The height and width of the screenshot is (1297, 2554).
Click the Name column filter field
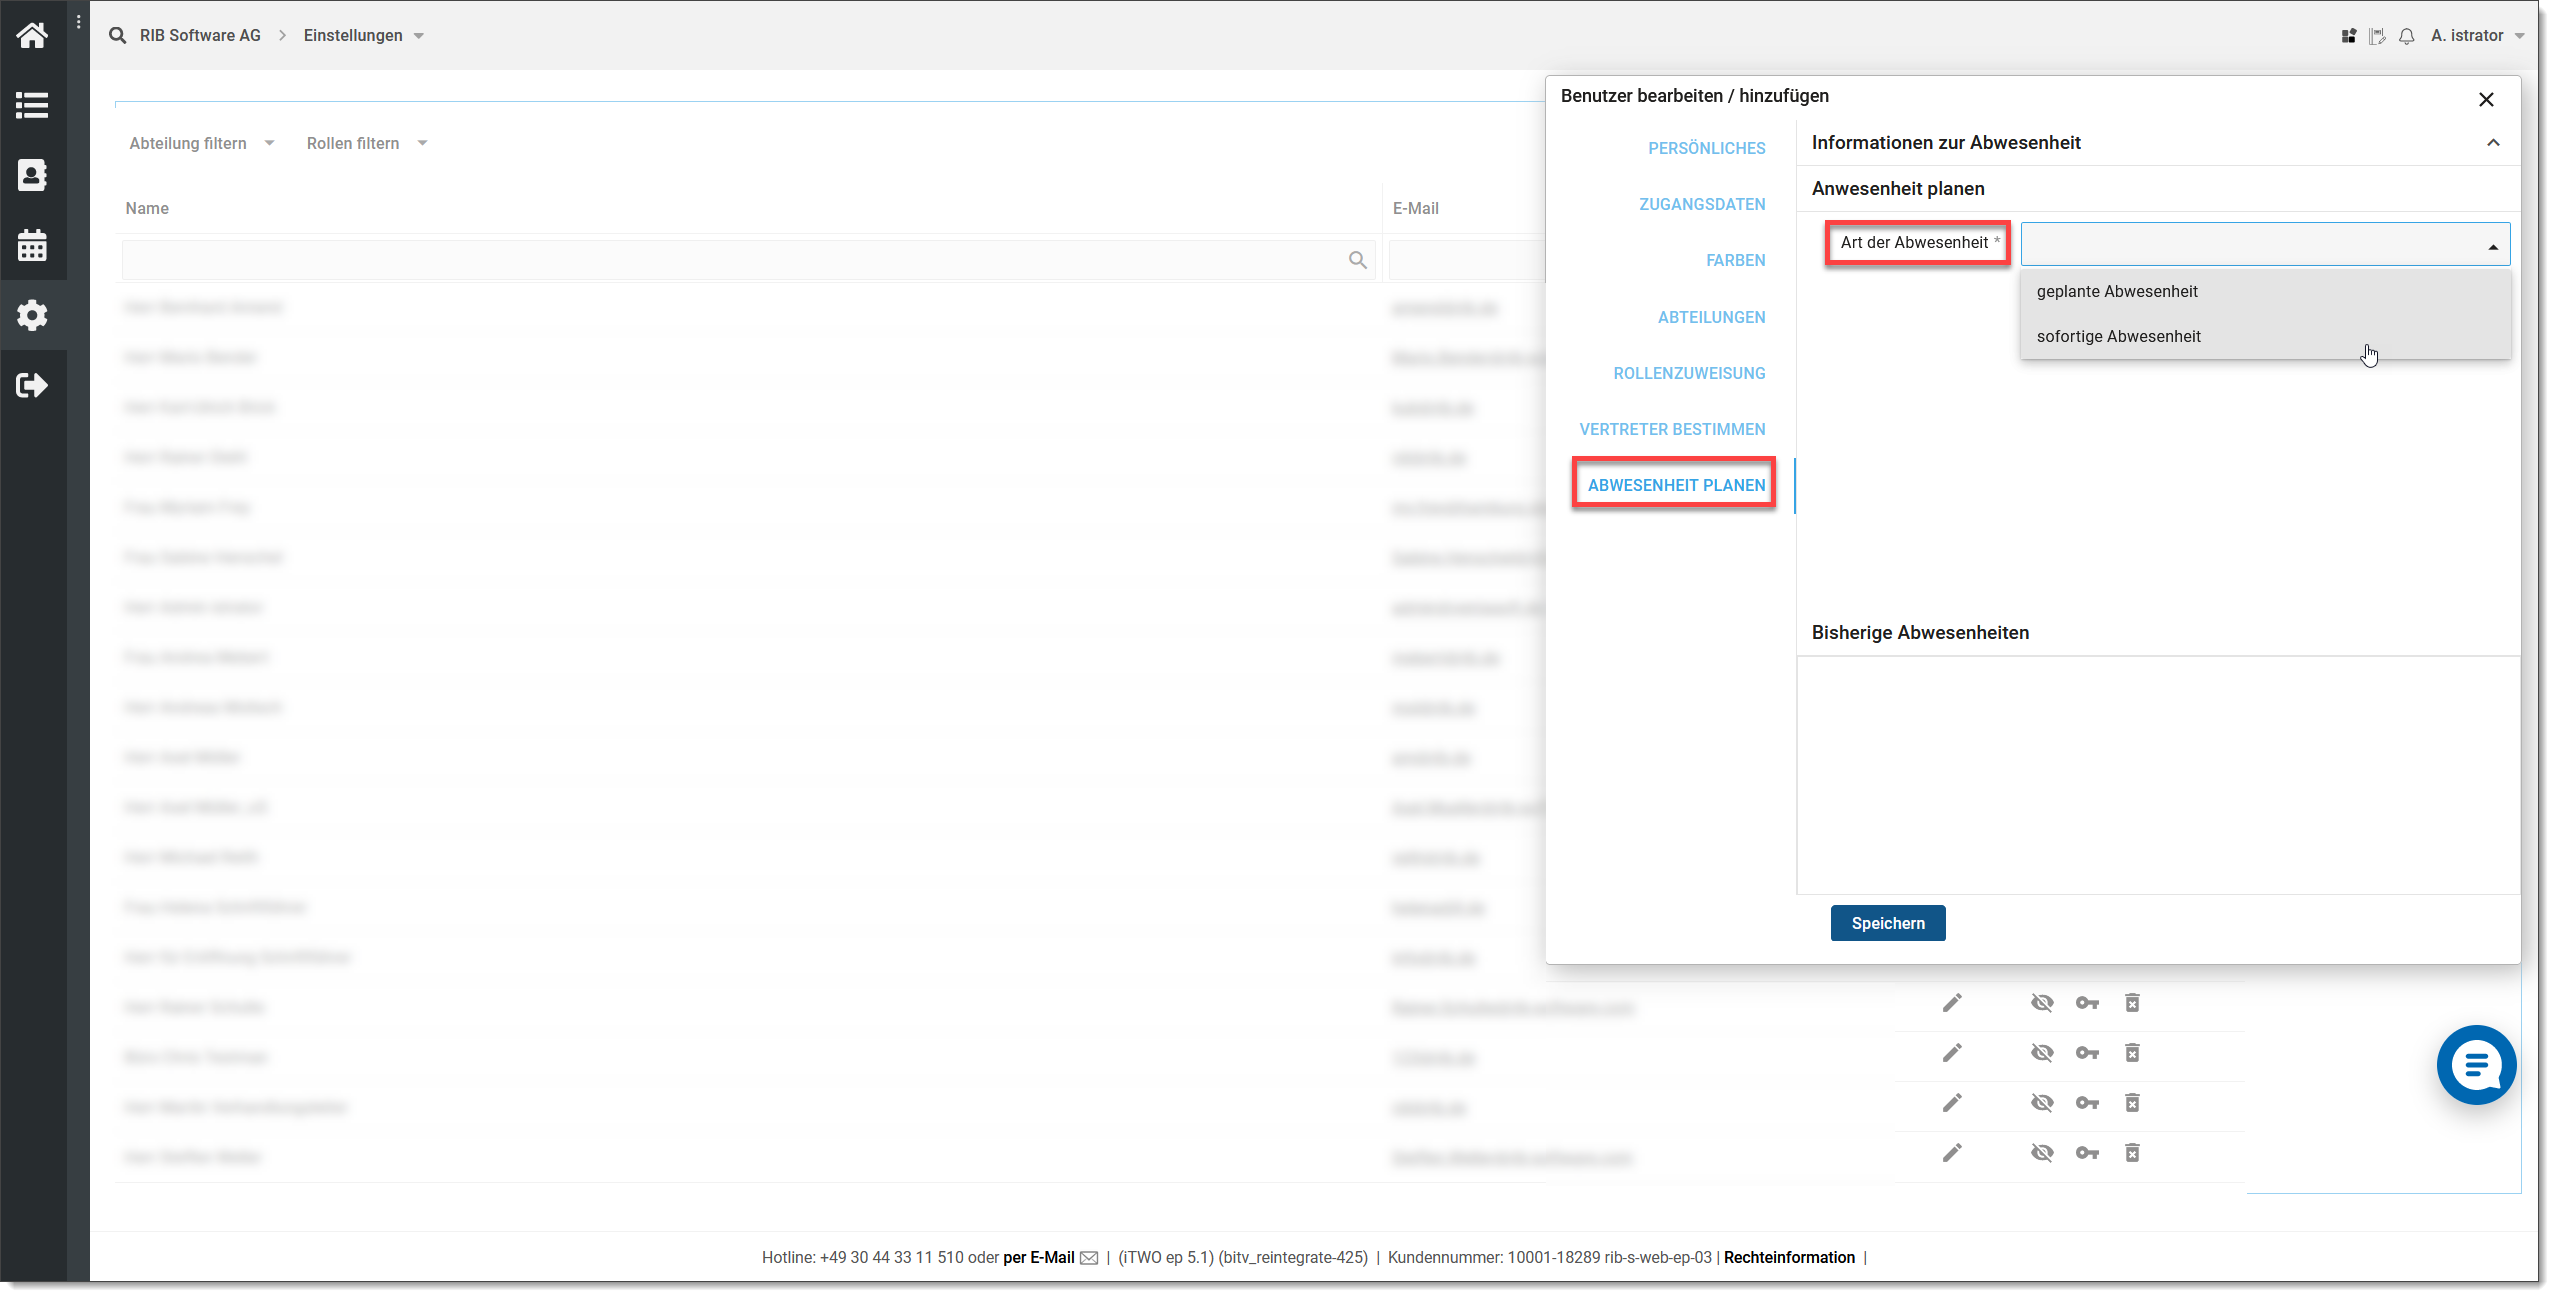pyautogui.click(x=748, y=260)
